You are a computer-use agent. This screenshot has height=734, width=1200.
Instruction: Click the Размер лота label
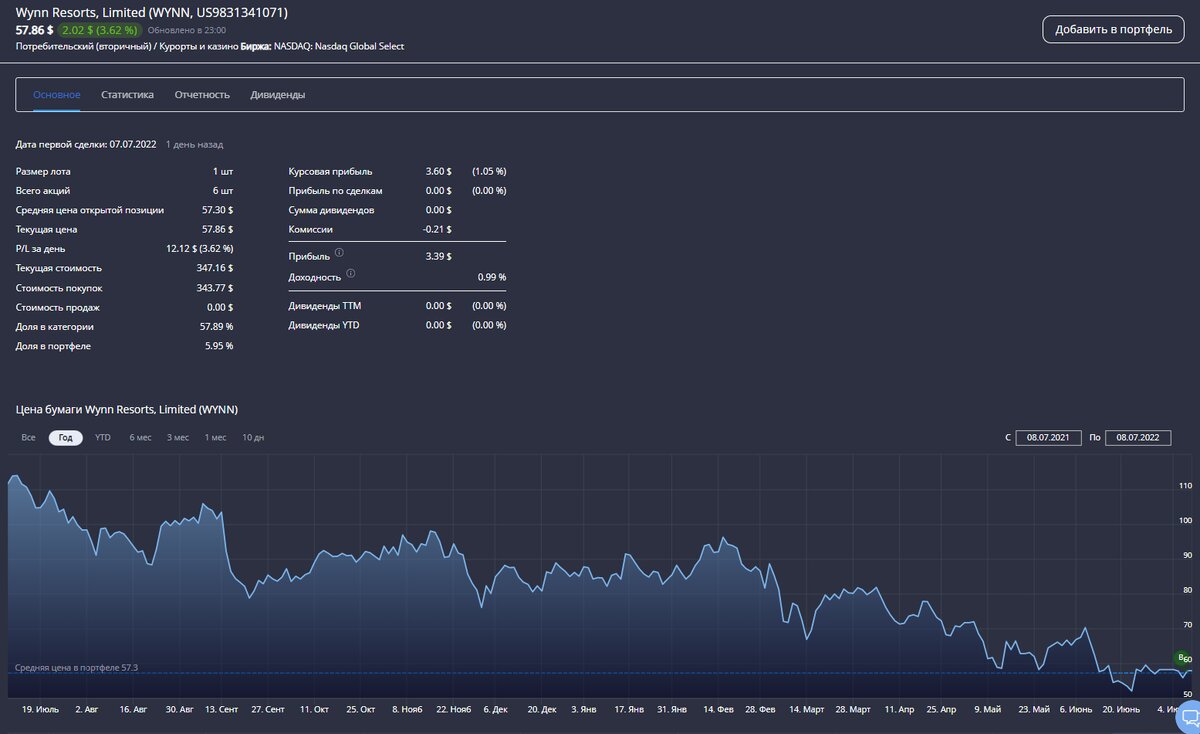43,171
